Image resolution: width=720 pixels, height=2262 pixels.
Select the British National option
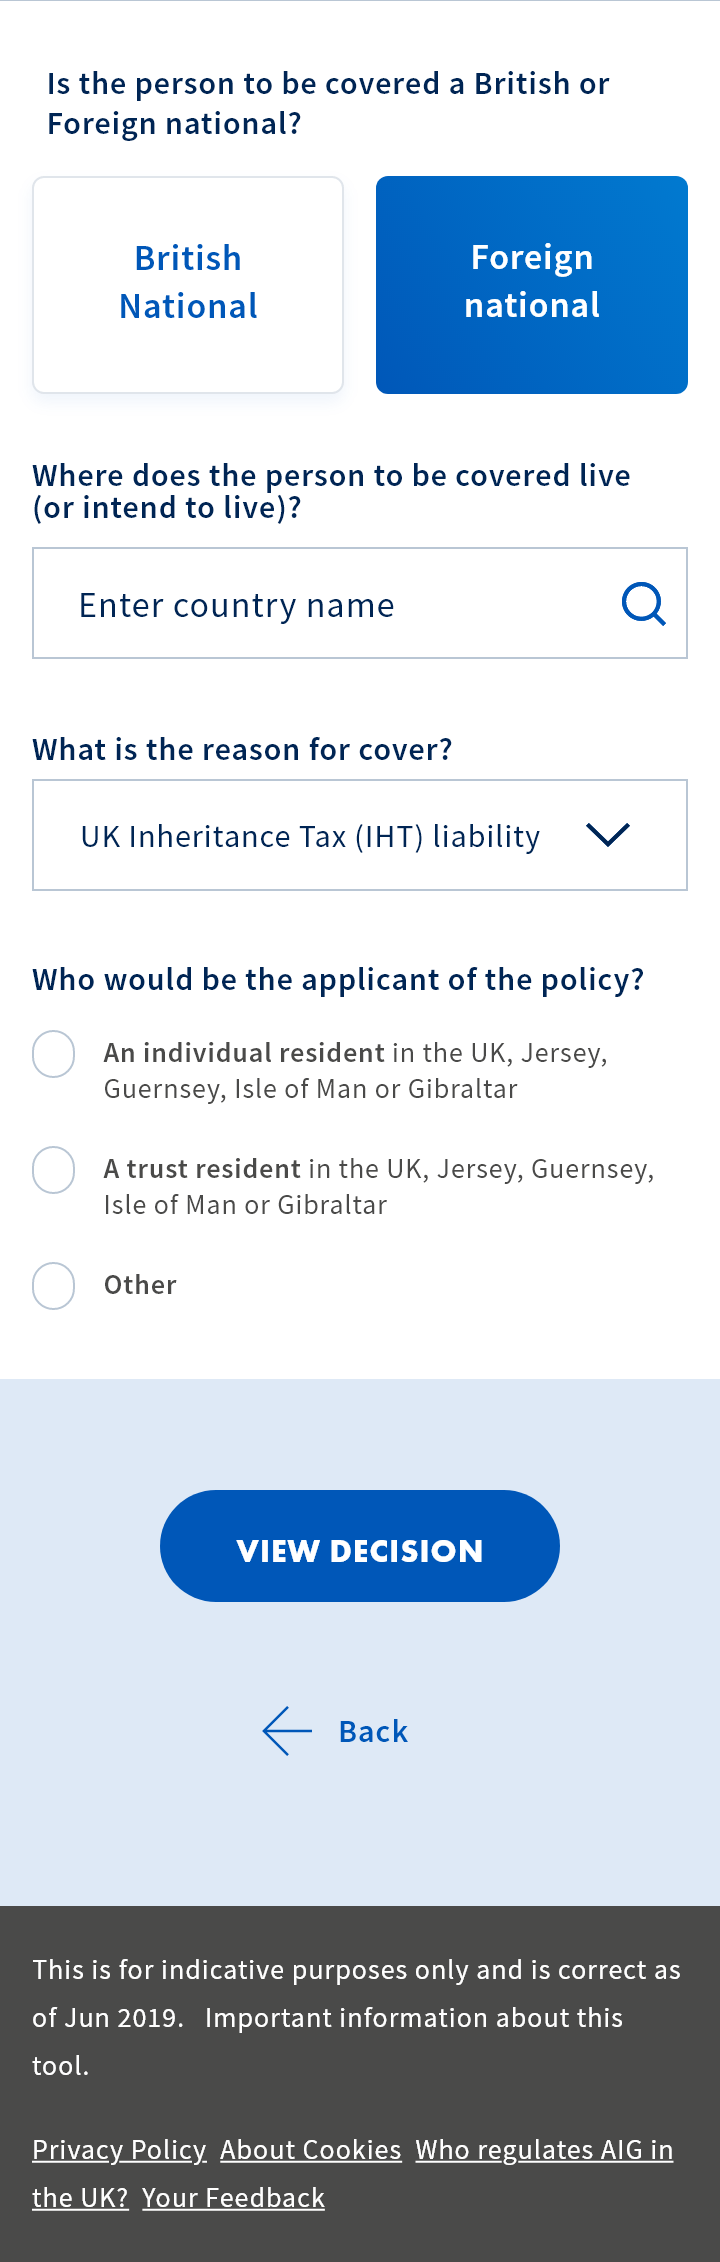tap(188, 285)
